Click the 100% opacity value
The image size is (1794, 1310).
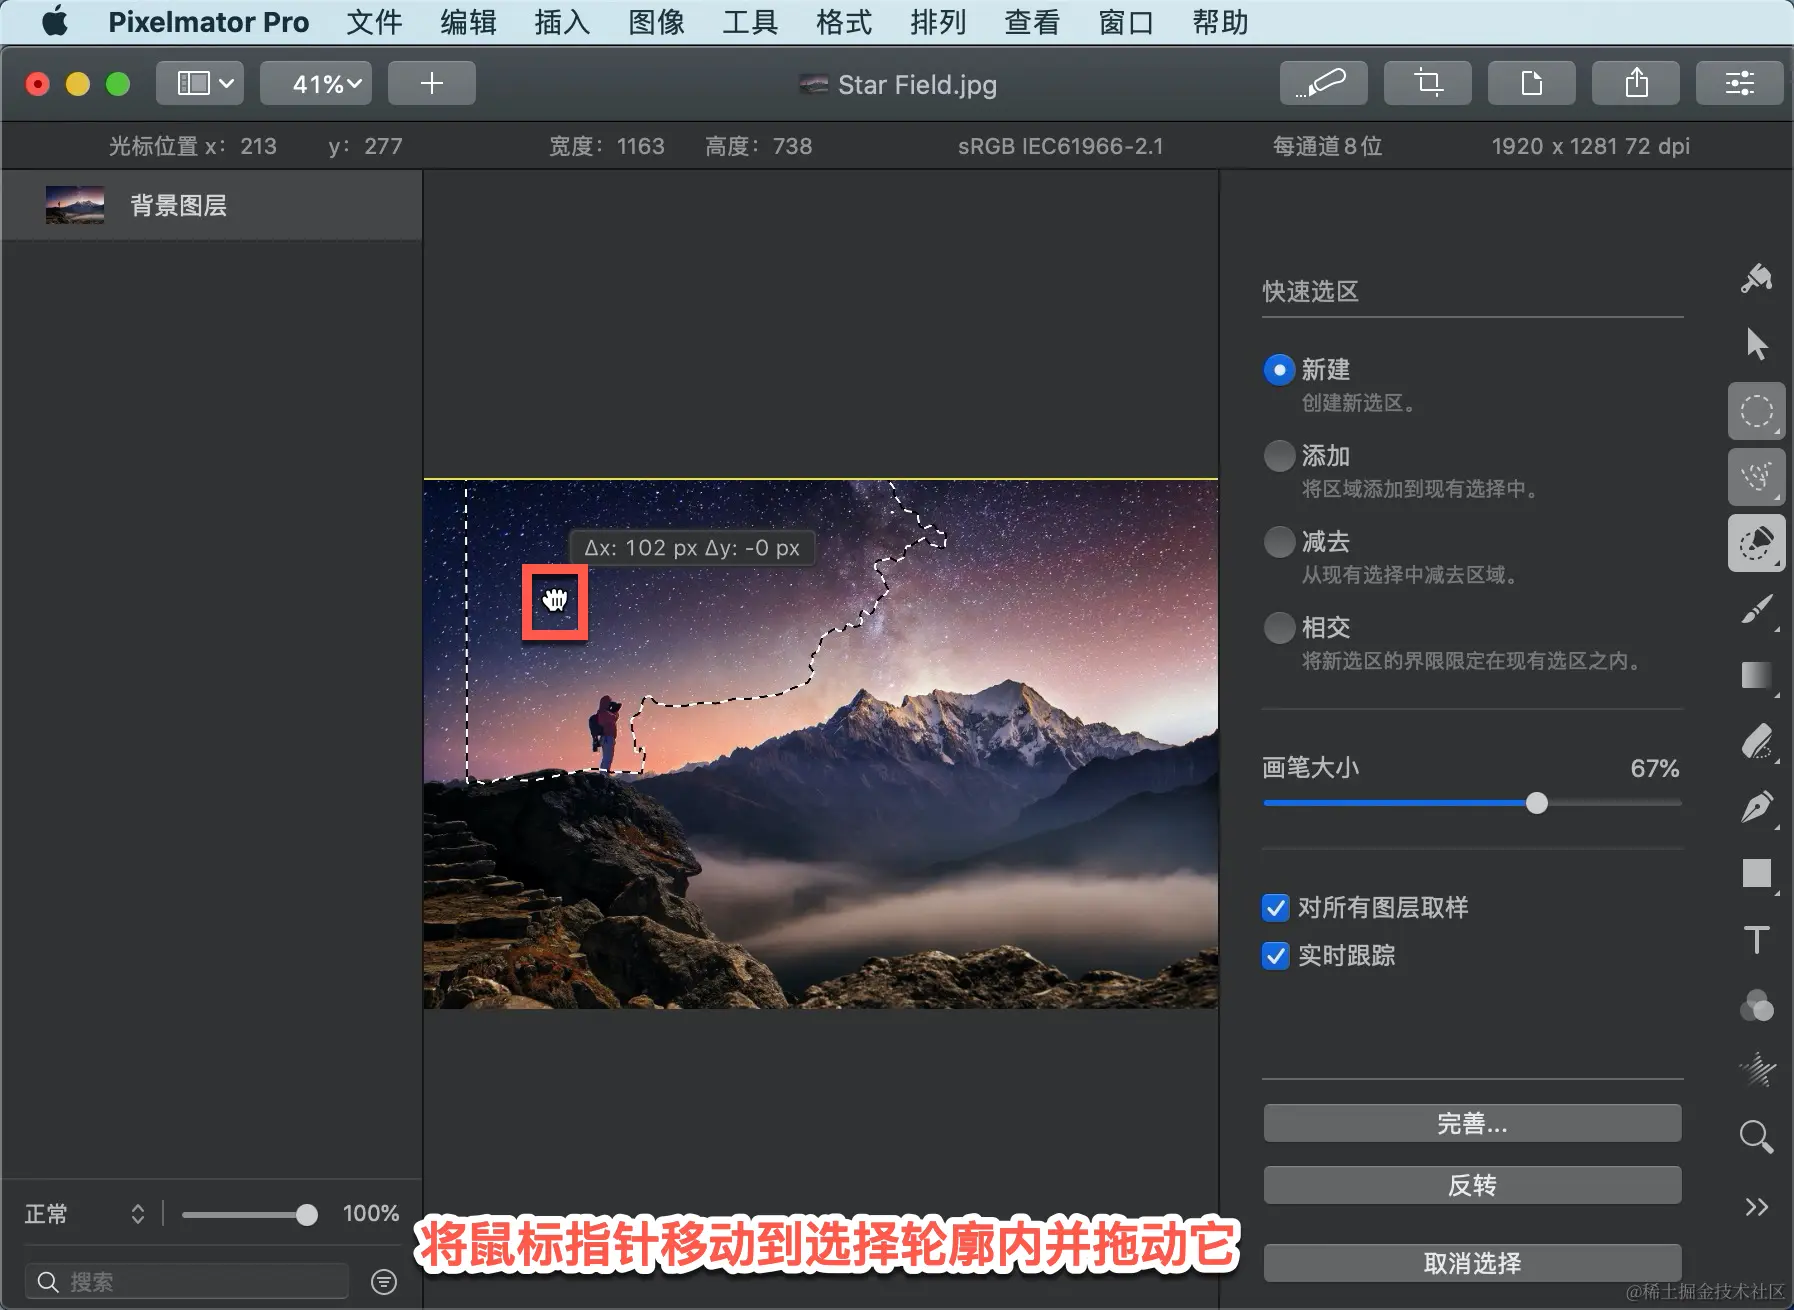pyautogui.click(x=371, y=1214)
